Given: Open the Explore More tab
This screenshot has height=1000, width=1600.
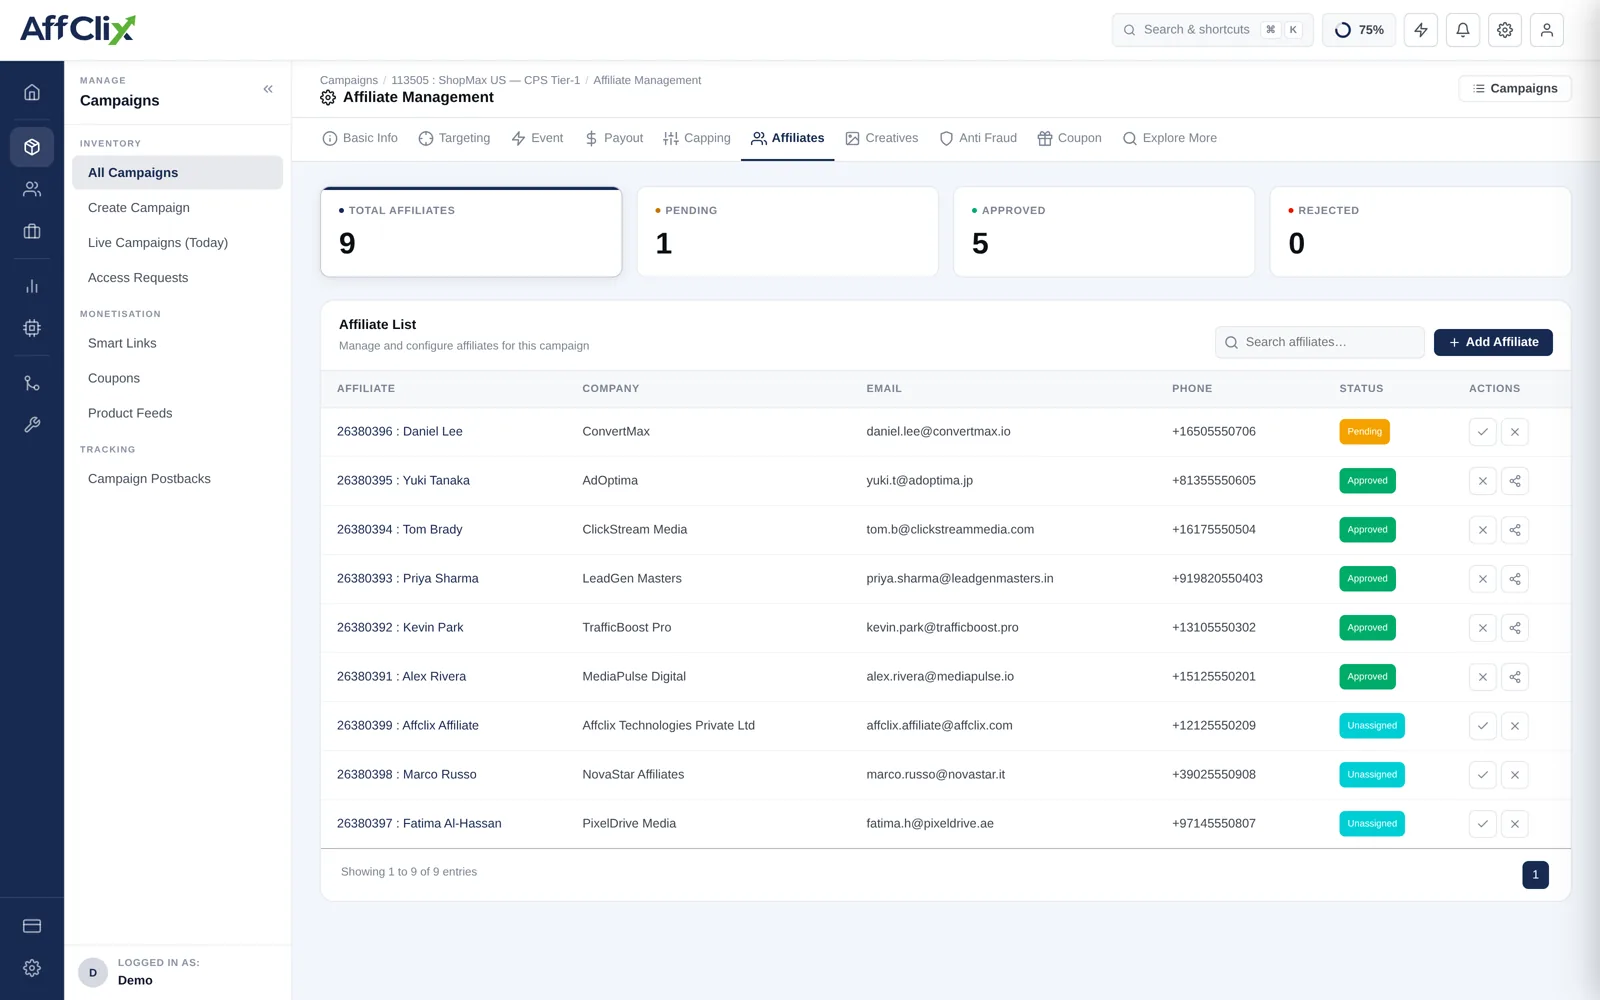Looking at the screenshot, I should point(1170,138).
